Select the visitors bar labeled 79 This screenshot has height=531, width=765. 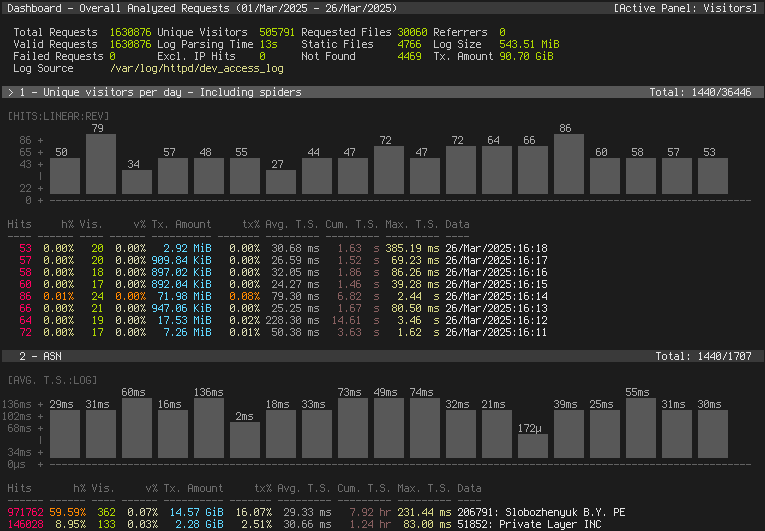click(x=101, y=164)
